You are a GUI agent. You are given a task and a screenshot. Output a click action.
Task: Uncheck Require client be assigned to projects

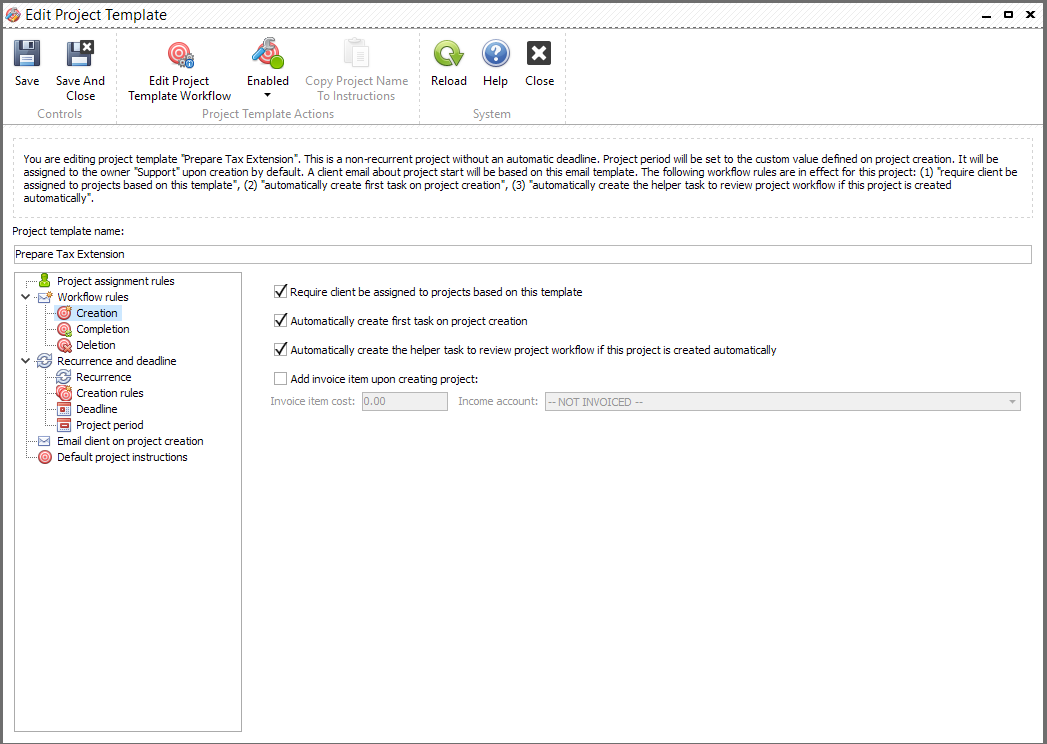click(x=280, y=291)
